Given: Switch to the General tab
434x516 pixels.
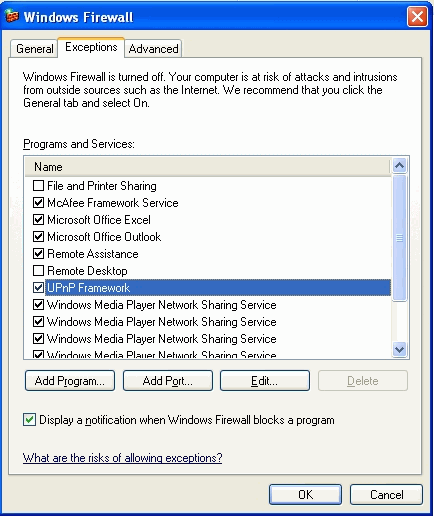Looking at the screenshot, I should [x=34, y=49].
